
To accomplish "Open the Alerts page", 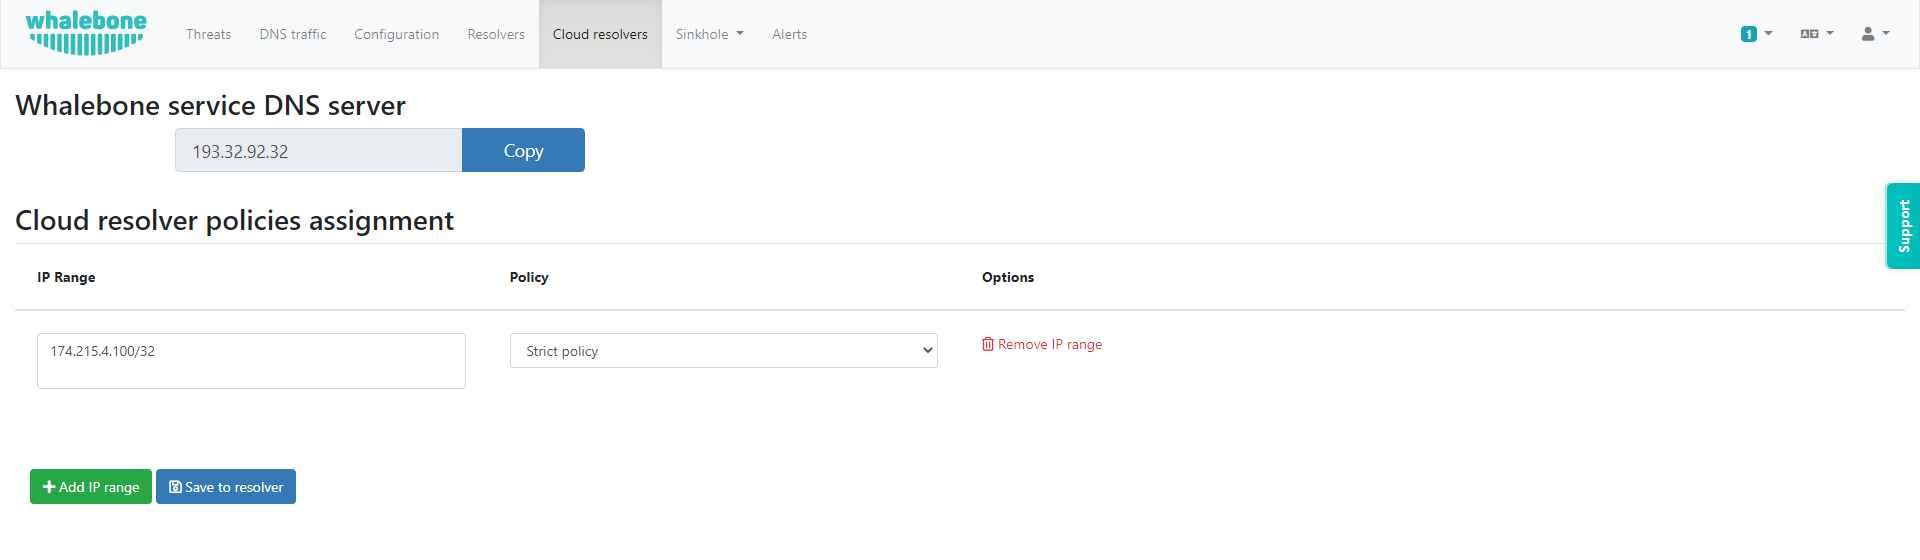I will pyautogui.click(x=789, y=34).
